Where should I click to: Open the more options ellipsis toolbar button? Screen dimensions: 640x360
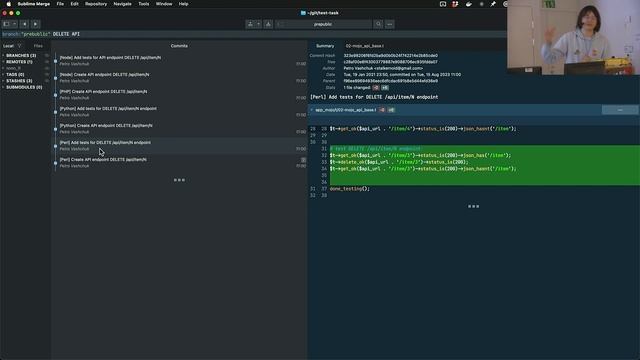pyautogui.click(x=390, y=24)
